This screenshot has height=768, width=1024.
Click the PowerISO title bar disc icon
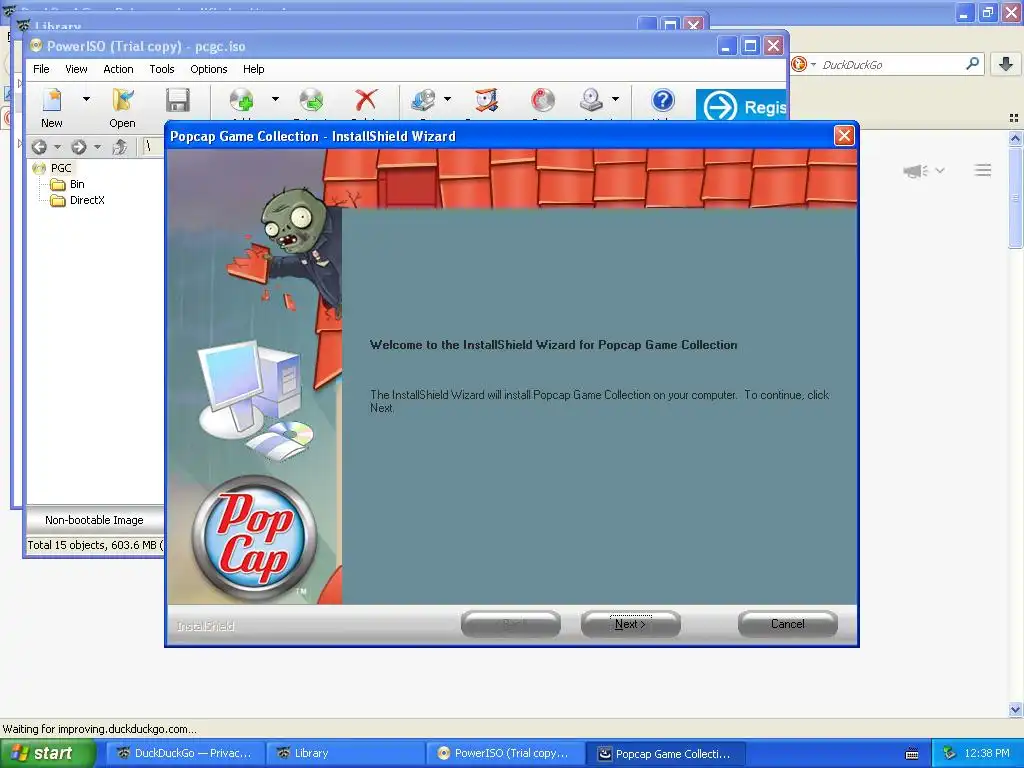click(x=36, y=46)
